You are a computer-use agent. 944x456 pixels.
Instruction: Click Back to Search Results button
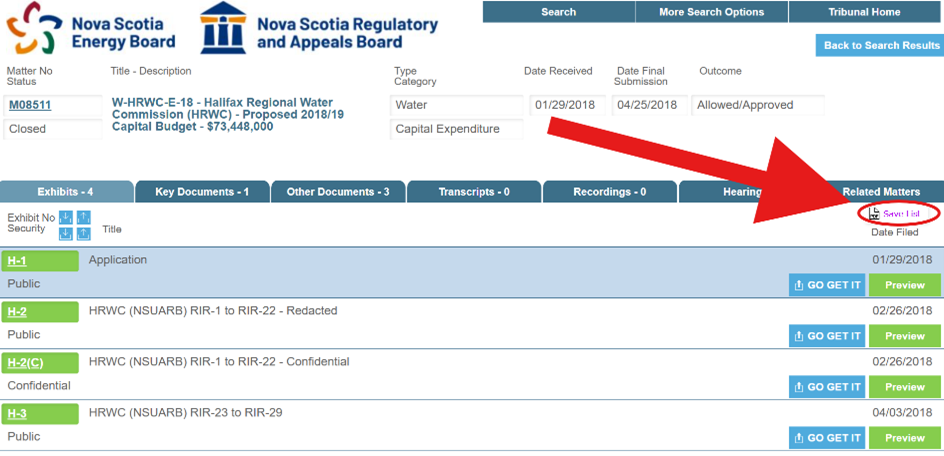[x=880, y=46]
